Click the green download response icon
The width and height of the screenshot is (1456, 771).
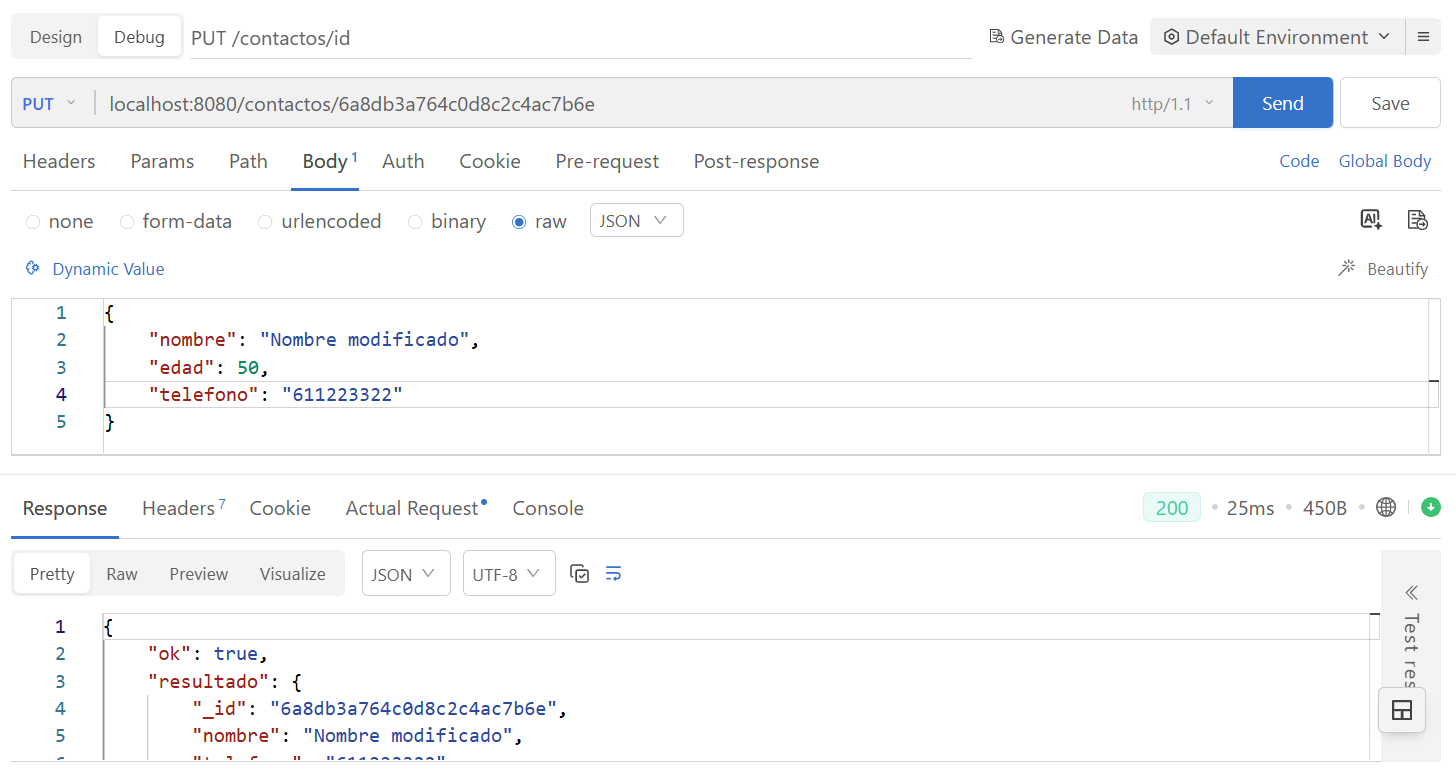[x=1431, y=507]
